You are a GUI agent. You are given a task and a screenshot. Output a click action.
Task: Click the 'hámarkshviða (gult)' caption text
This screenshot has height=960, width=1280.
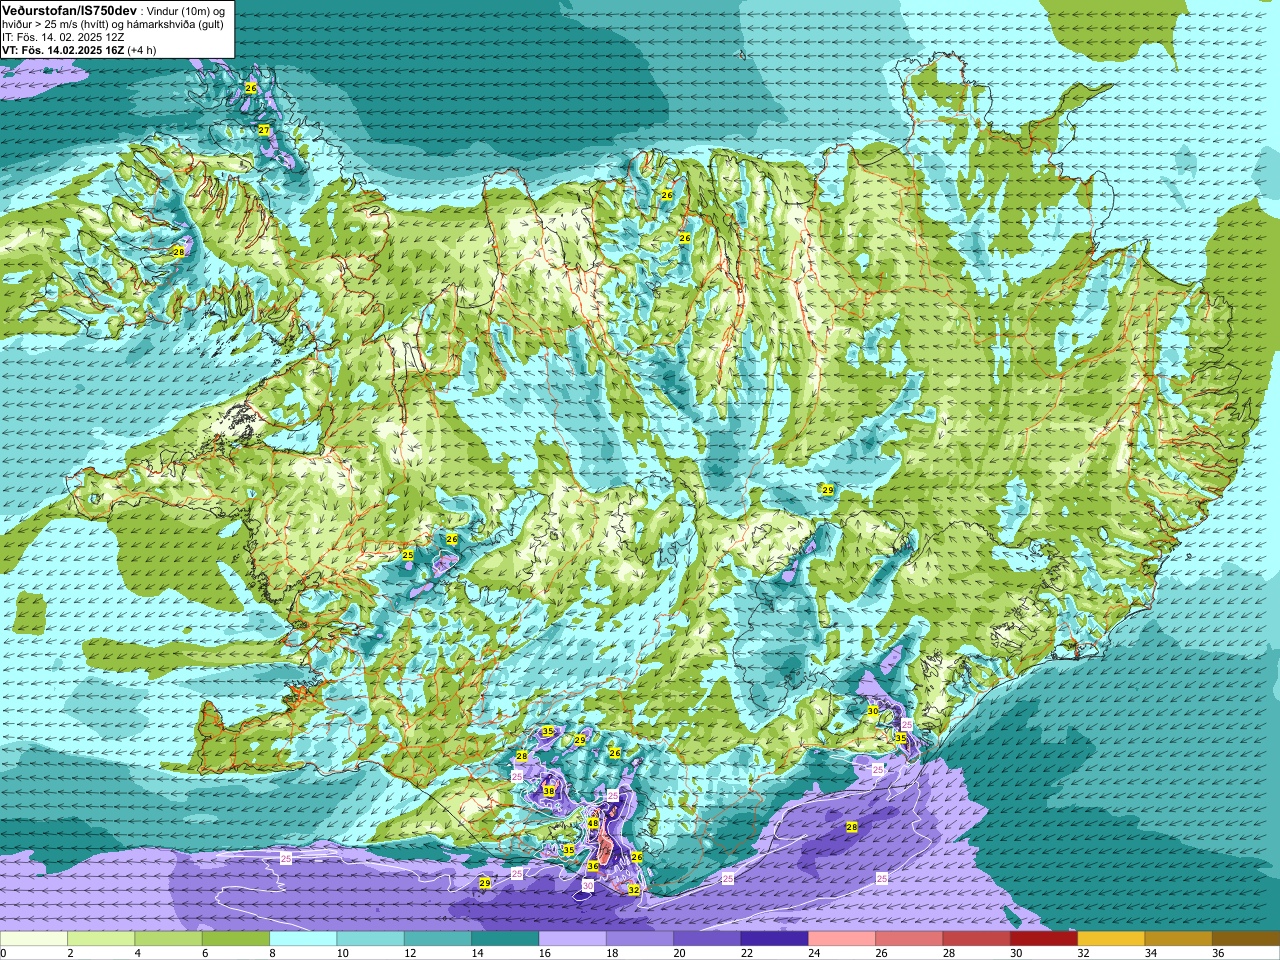(175, 24)
